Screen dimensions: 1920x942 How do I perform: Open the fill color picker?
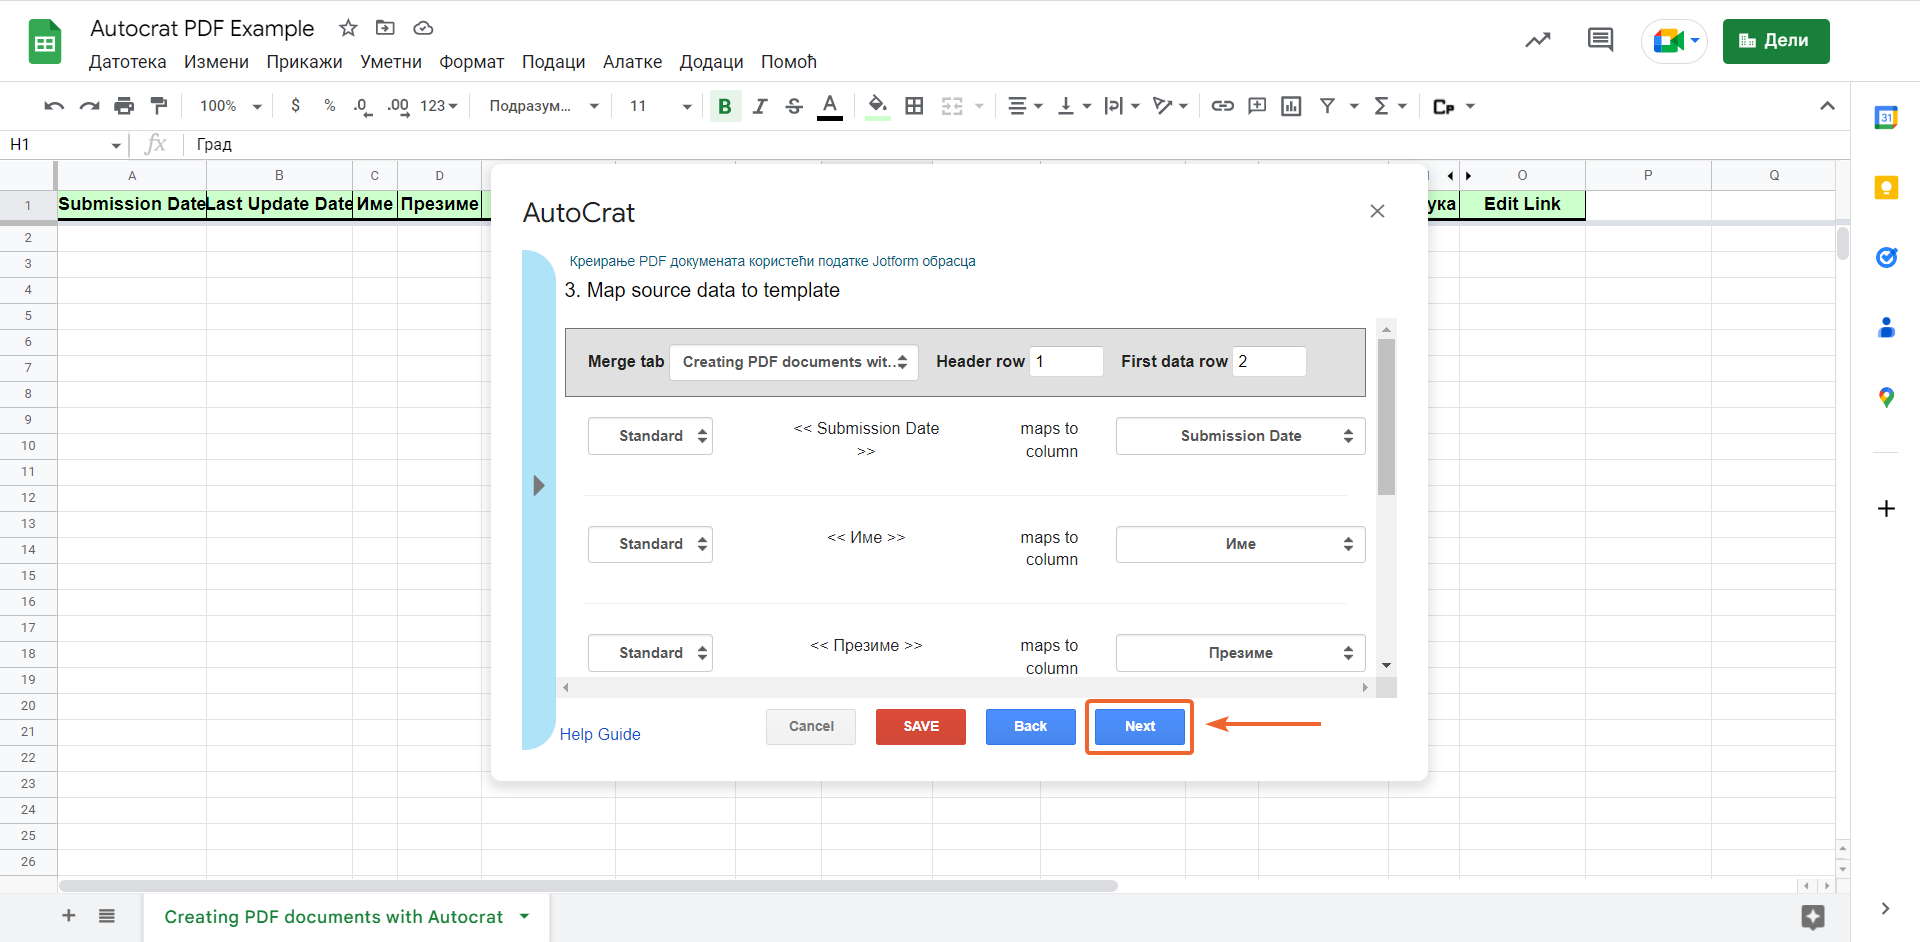click(x=877, y=106)
